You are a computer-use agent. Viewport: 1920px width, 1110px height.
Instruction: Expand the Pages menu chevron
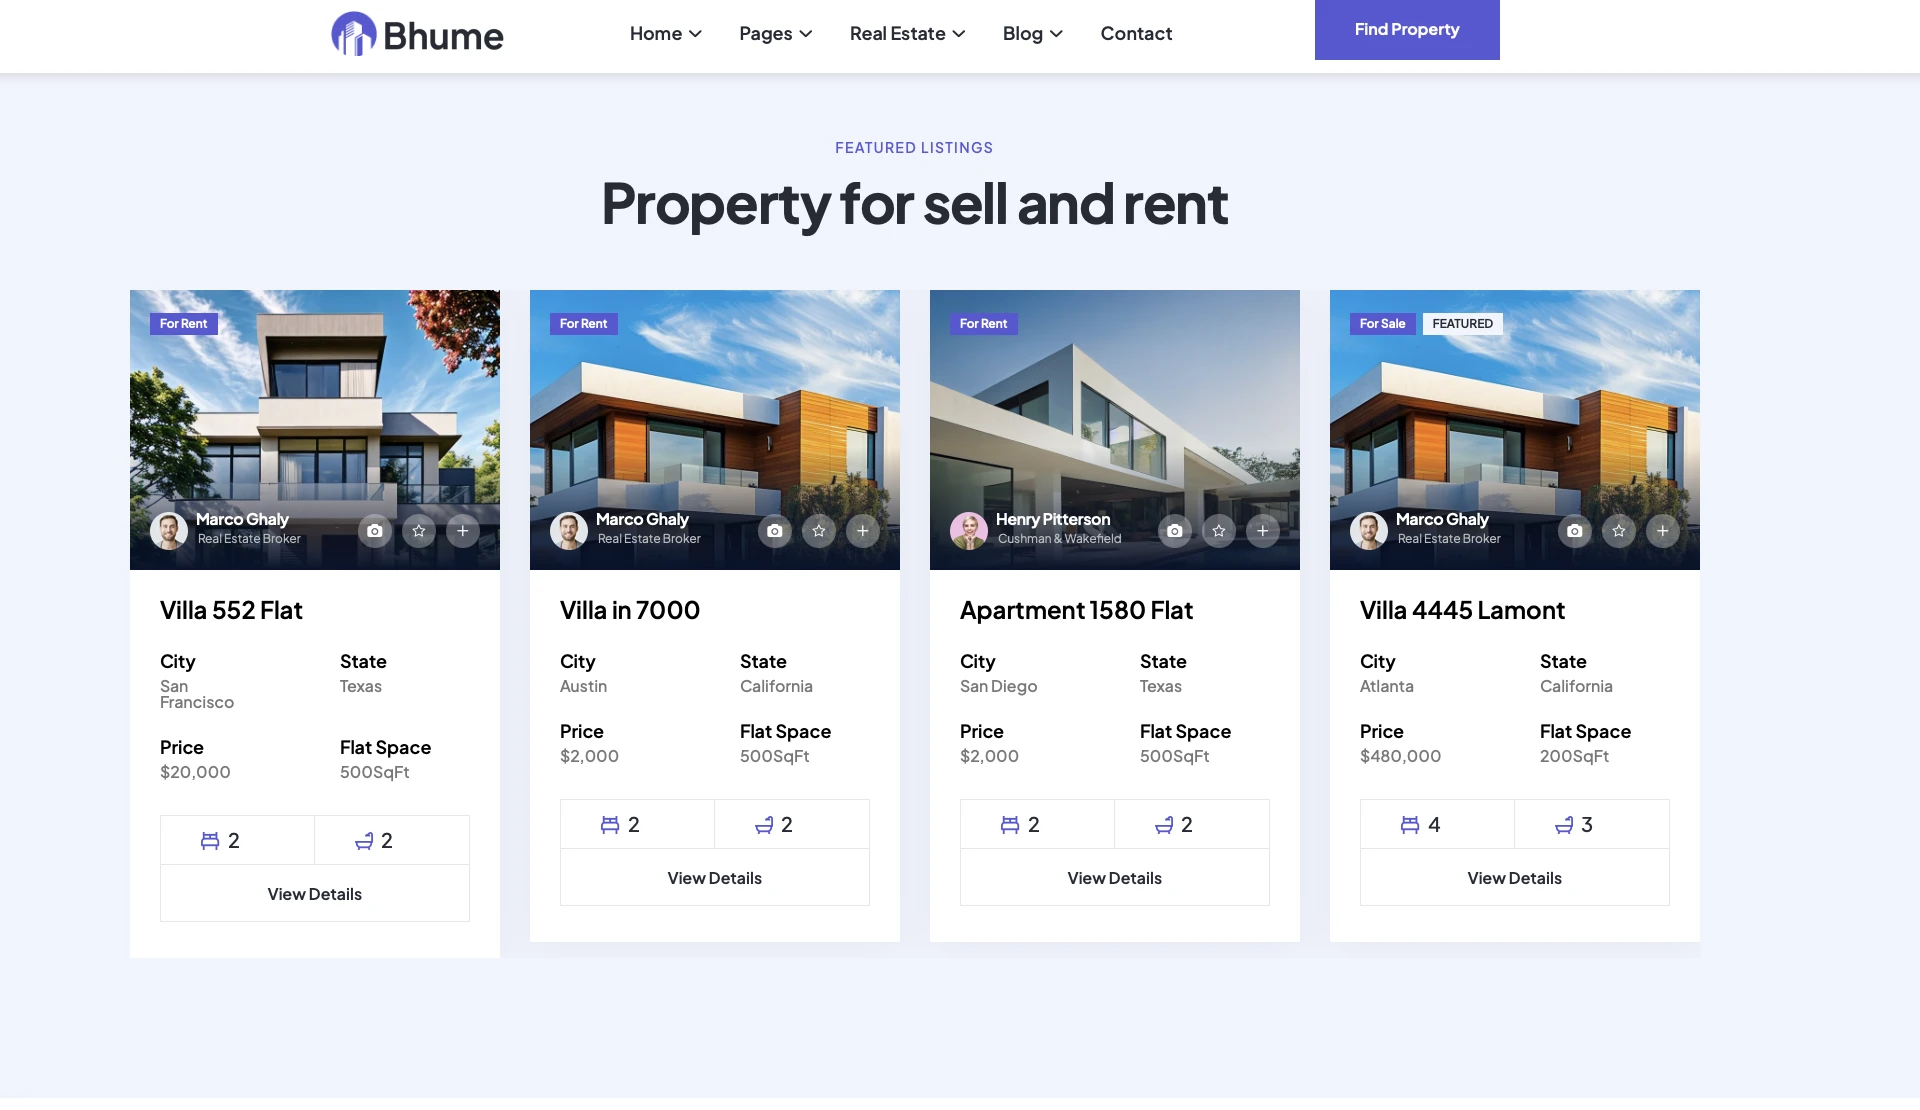806,34
